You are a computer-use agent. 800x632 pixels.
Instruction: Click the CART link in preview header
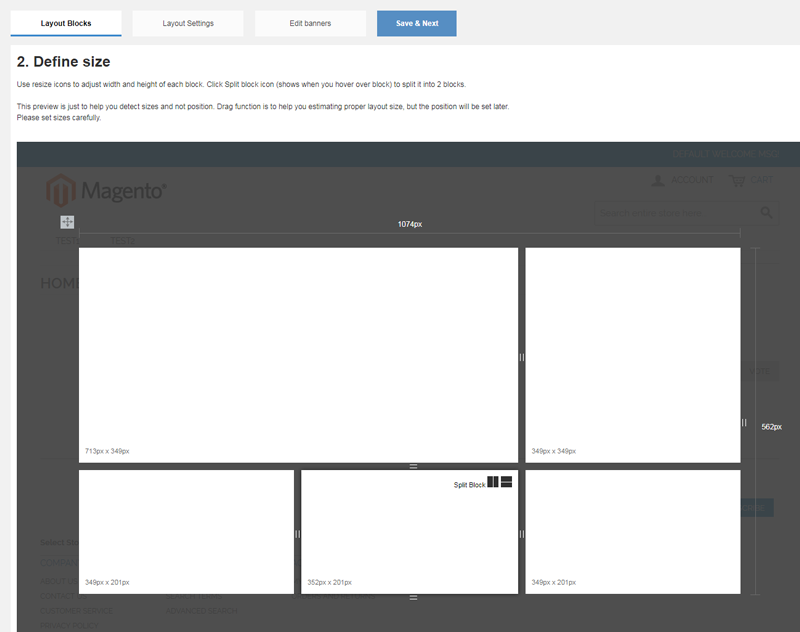pos(762,180)
